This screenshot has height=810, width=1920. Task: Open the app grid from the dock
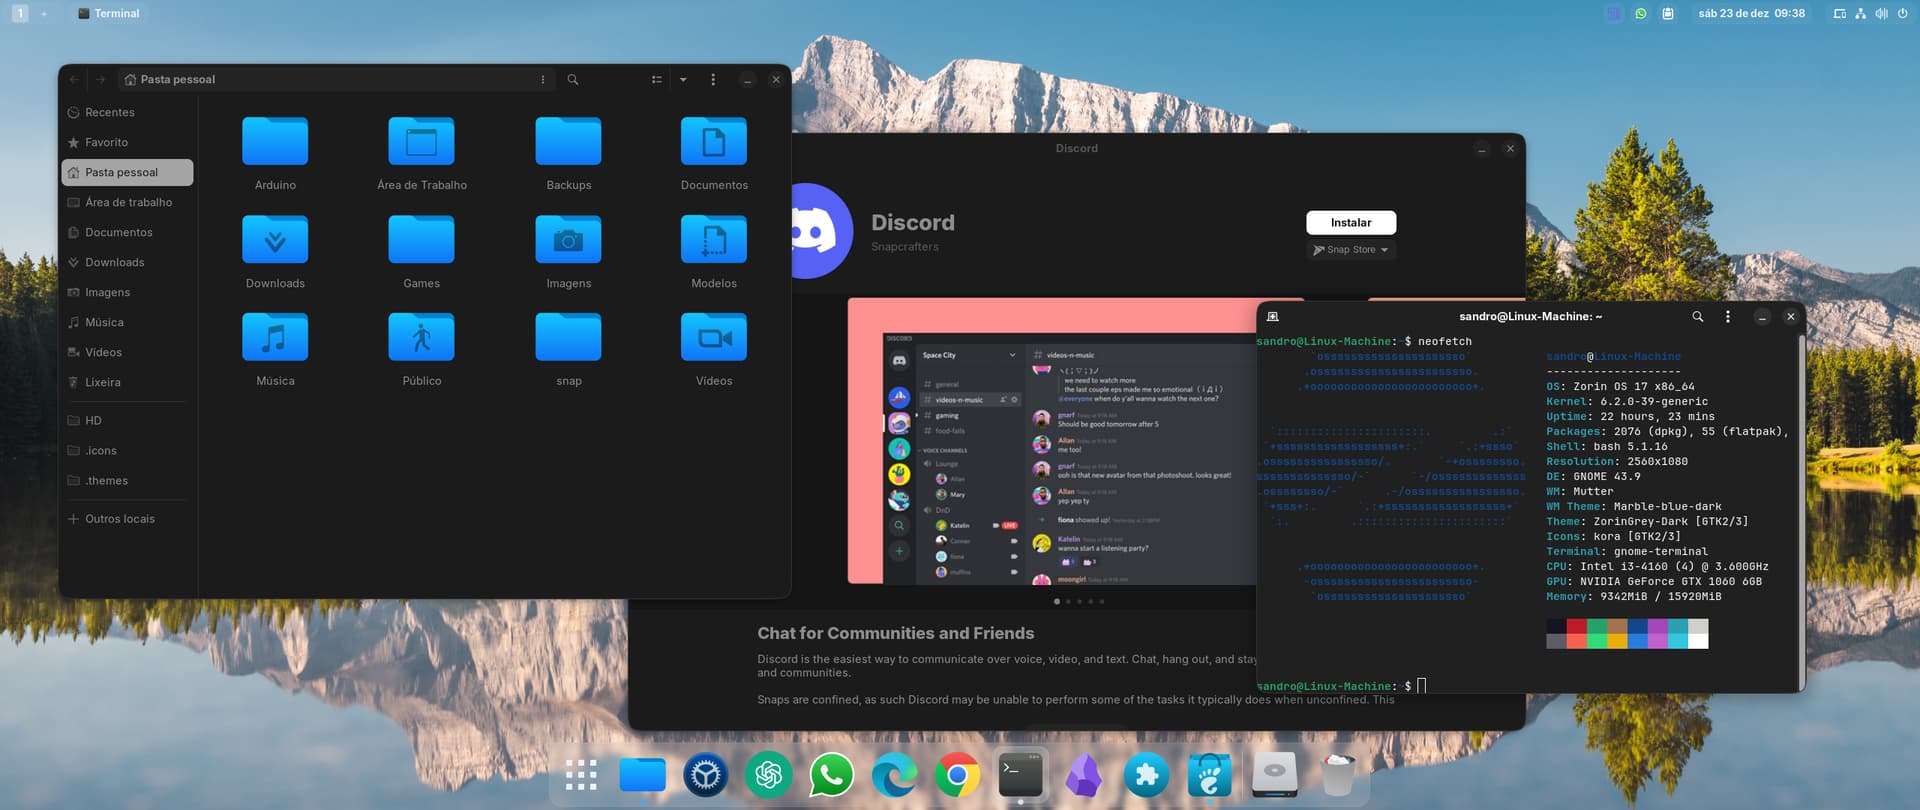coord(581,775)
